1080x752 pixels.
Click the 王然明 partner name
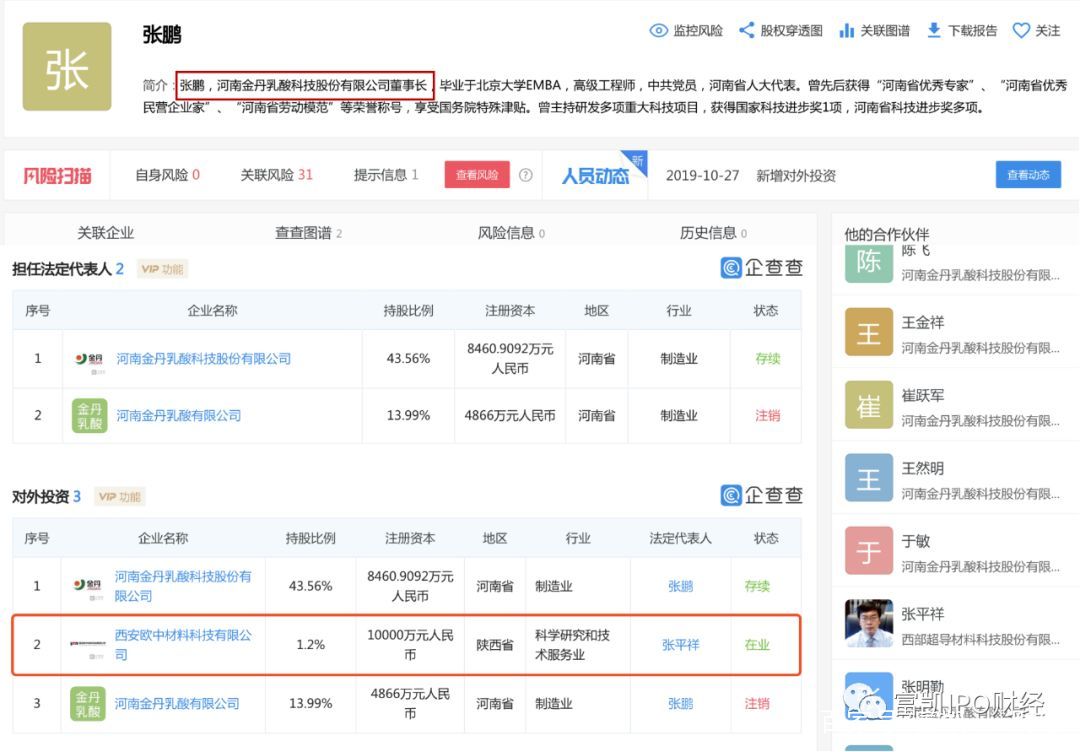pyautogui.click(x=923, y=468)
